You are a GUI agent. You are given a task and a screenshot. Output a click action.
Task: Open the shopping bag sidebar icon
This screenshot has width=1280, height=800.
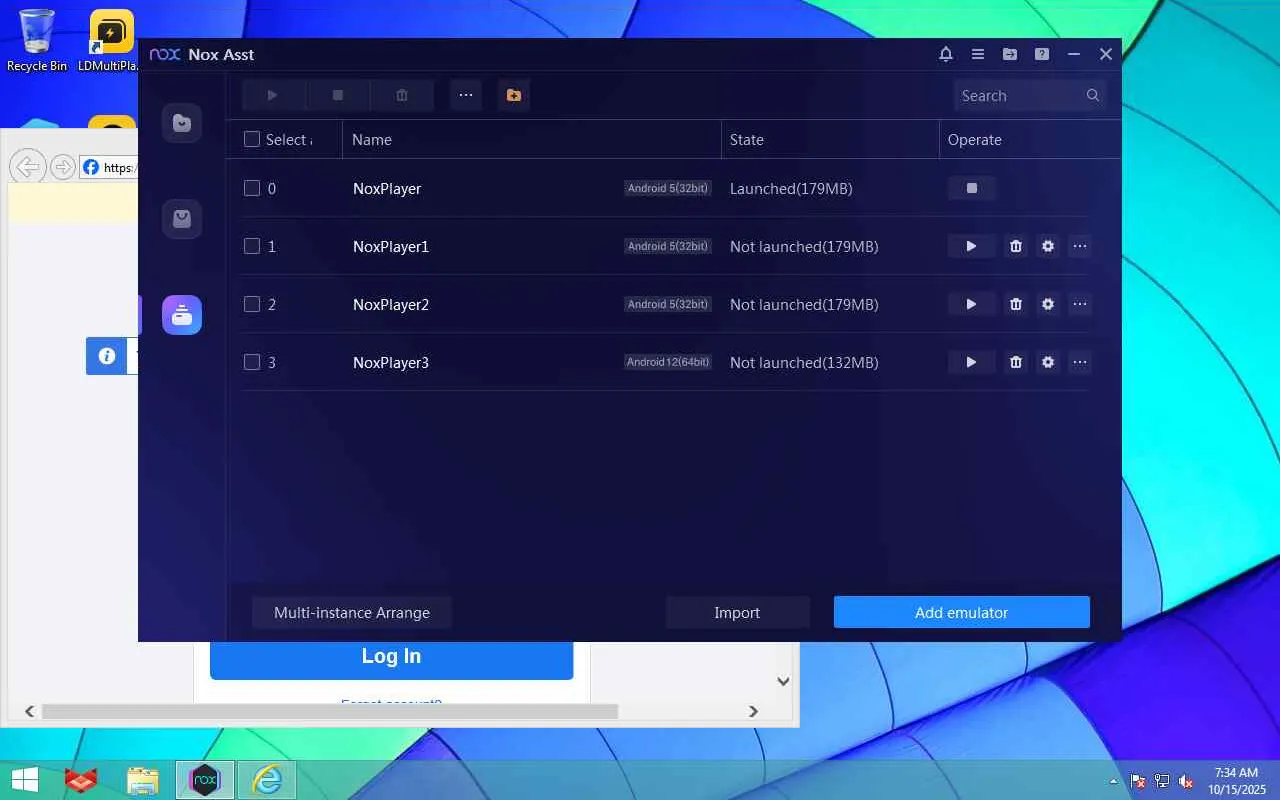(182, 219)
